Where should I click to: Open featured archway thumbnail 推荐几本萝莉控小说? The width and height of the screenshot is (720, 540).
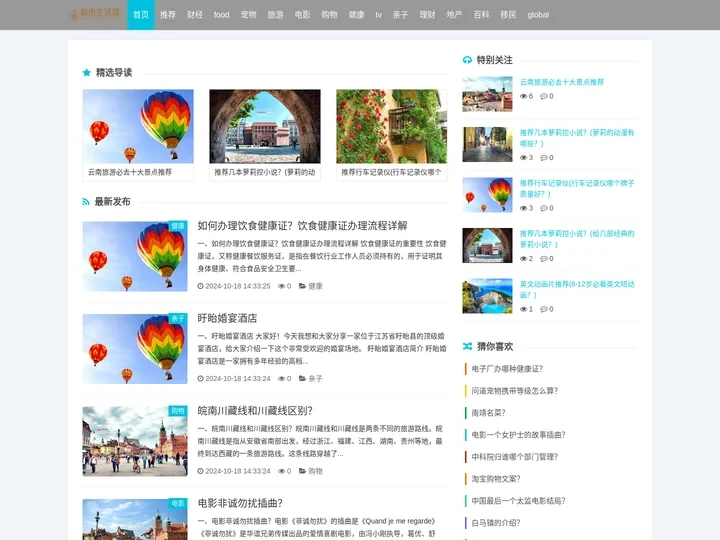(265, 126)
